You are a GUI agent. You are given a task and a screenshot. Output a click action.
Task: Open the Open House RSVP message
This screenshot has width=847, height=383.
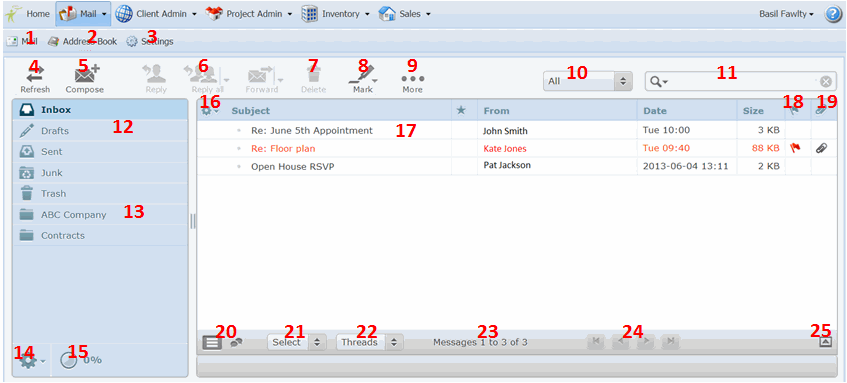[293, 167]
